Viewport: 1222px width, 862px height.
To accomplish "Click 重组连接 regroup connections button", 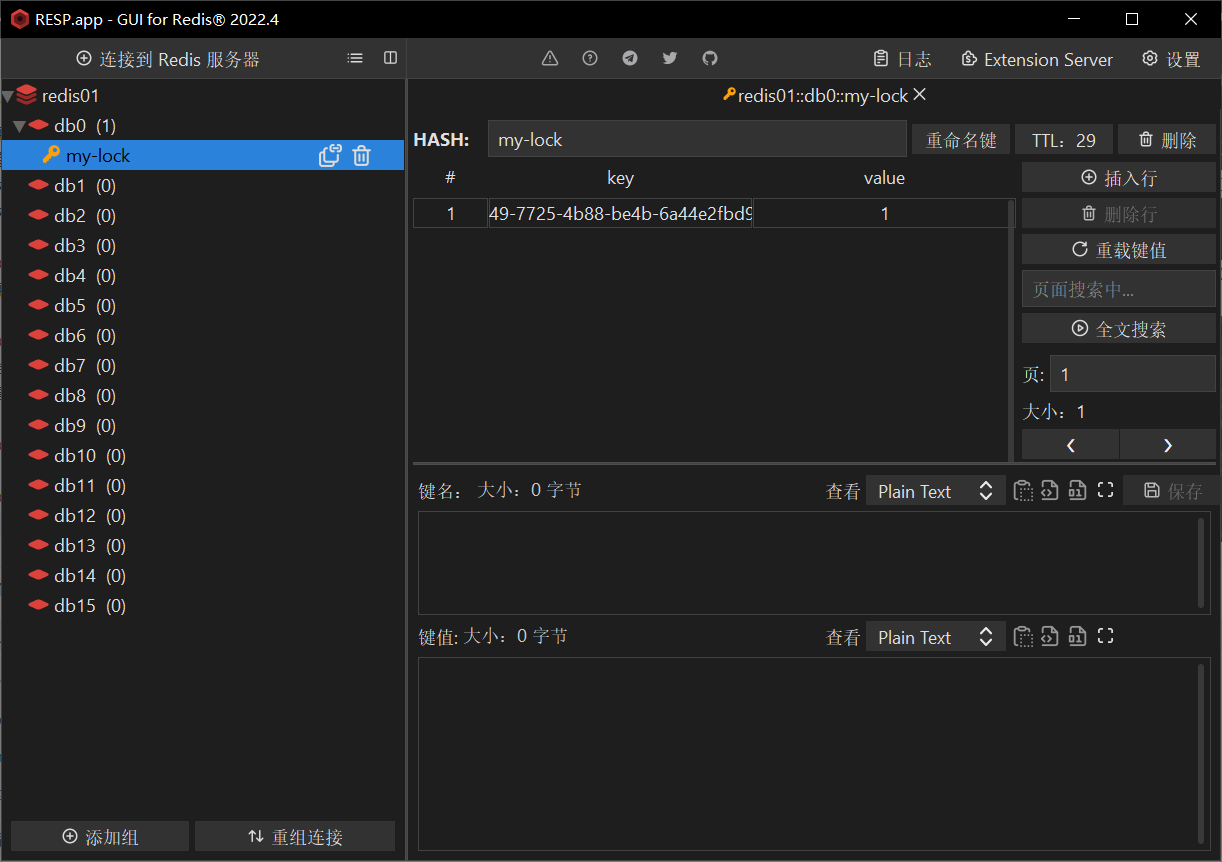I will [295, 837].
